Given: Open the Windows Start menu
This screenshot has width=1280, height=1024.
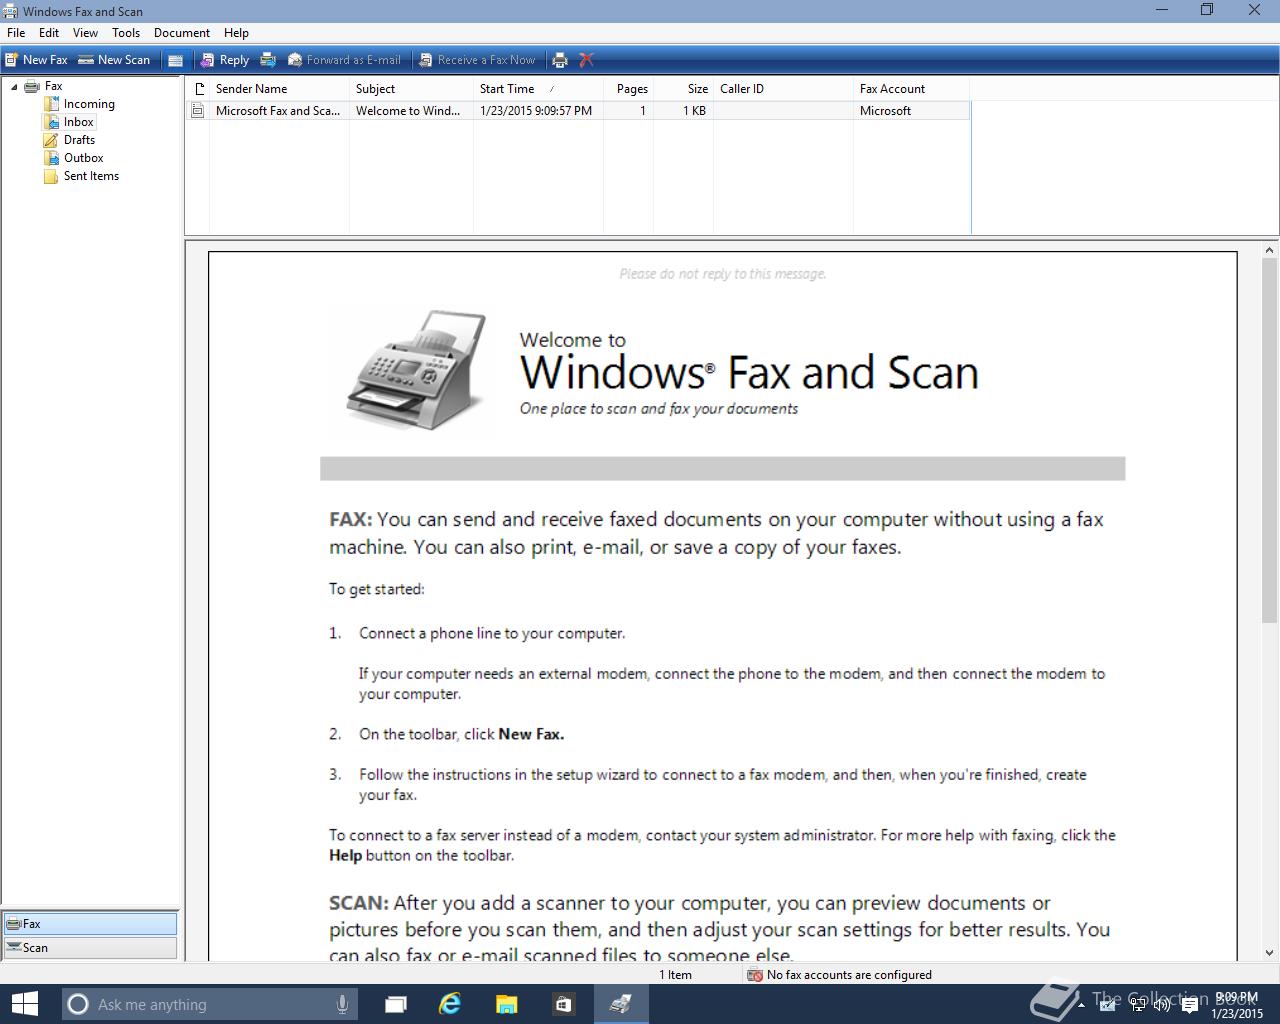Looking at the screenshot, I should pos(24,1004).
